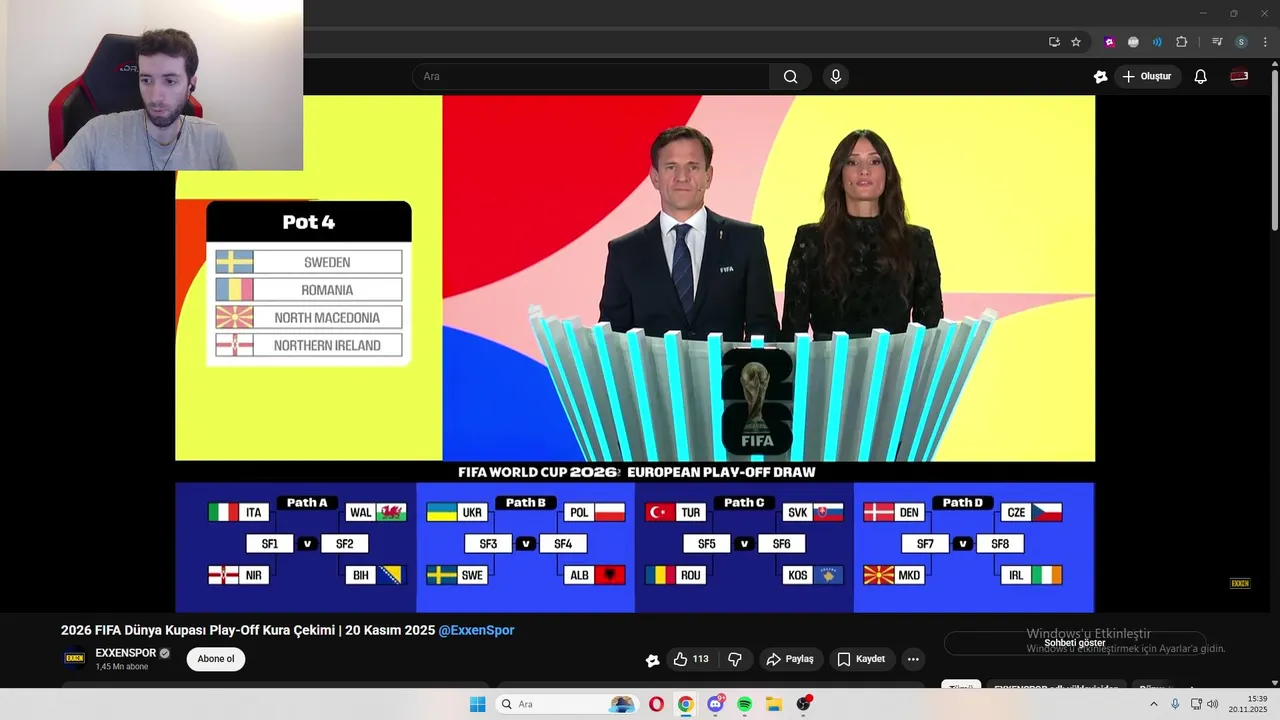Open Discord from the taskbar
1280x720 pixels.
(715, 704)
